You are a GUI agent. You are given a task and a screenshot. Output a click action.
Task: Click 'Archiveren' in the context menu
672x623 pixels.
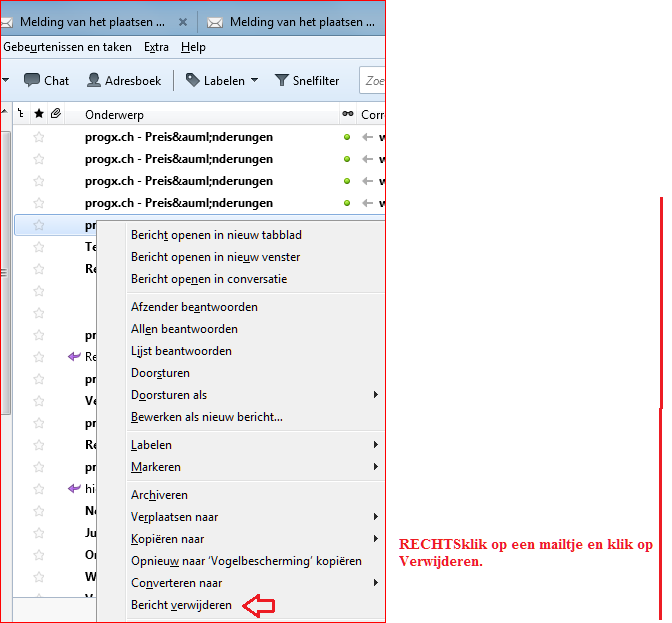coord(159,495)
